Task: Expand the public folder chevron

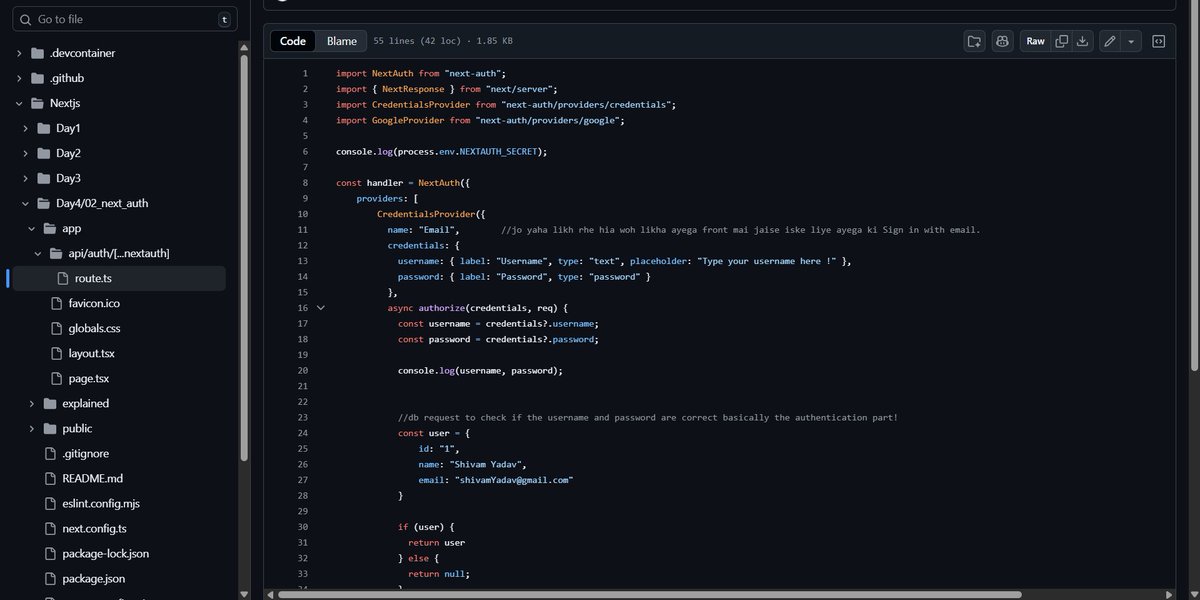Action: (31, 428)
